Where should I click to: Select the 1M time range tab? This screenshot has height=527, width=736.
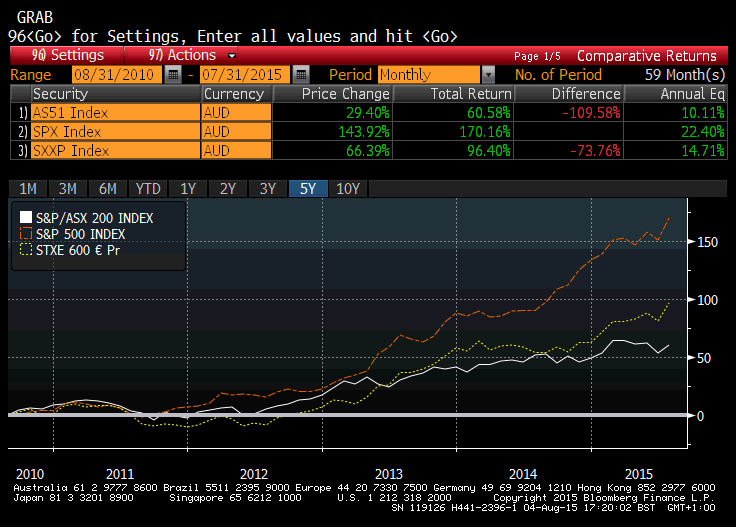[x=28, y=189]
